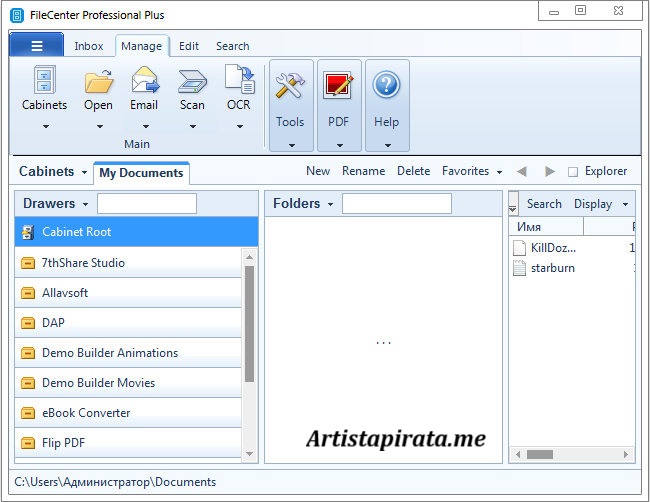This screenshot has width=650, height=502.
Task: Expand the Open ribbon dropdown arrow
Action: click(x=99, y=126)
